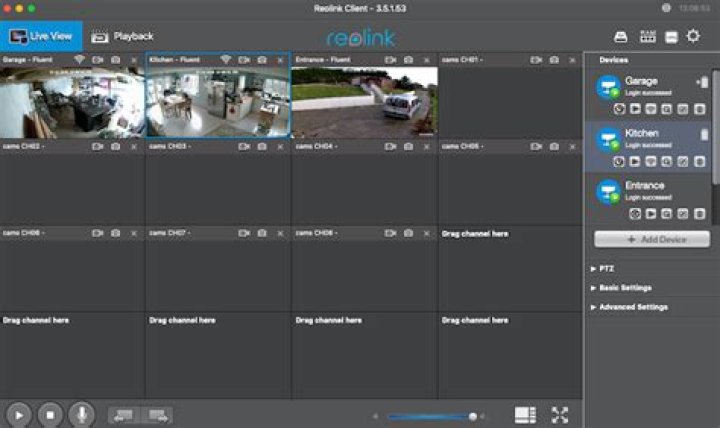Click the Garage device play stream icon
The width and height of the screenshot is (720, 428).
click(x=635, y=109)
